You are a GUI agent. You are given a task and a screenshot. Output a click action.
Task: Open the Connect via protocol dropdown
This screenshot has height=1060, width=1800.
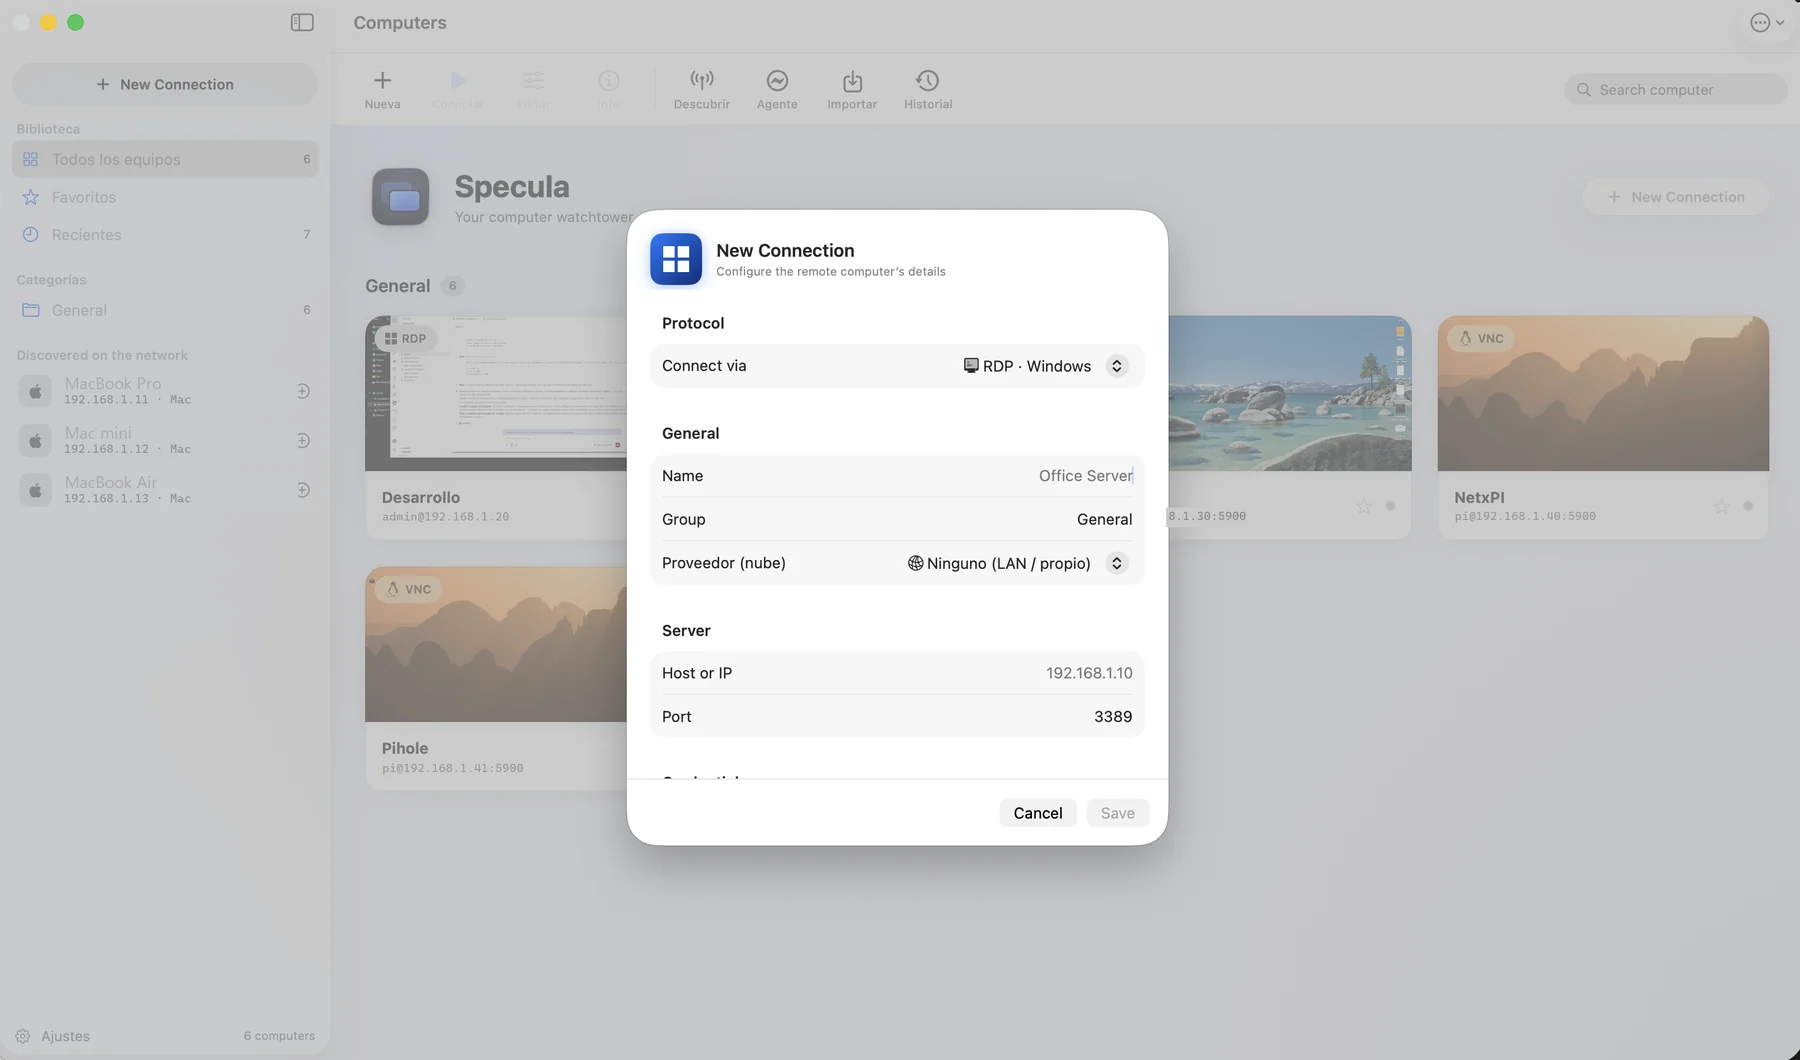coord(1045,366)
